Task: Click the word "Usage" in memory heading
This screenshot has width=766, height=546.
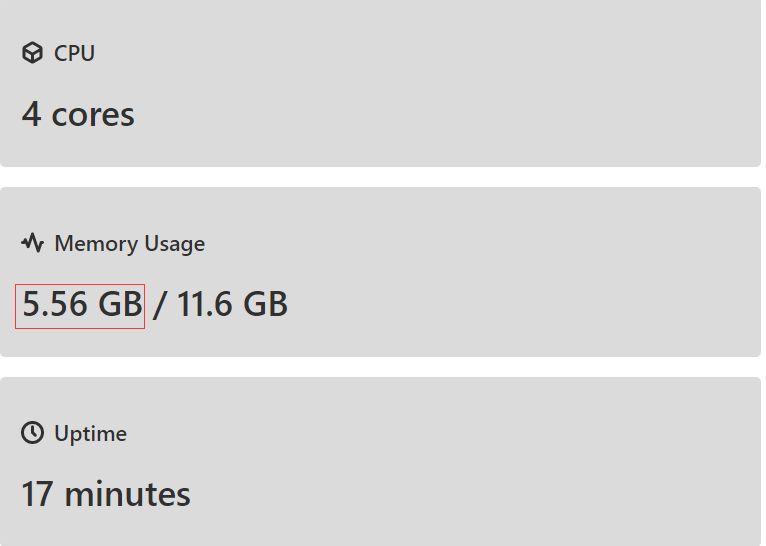Action: [174, 244]
